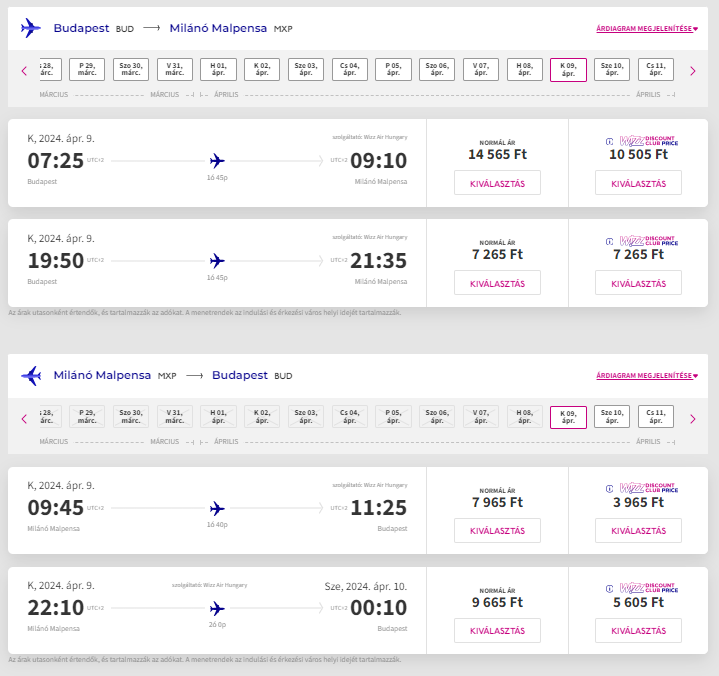
Task: Select return date H 01, ápr.
Action: coord(218,417)
